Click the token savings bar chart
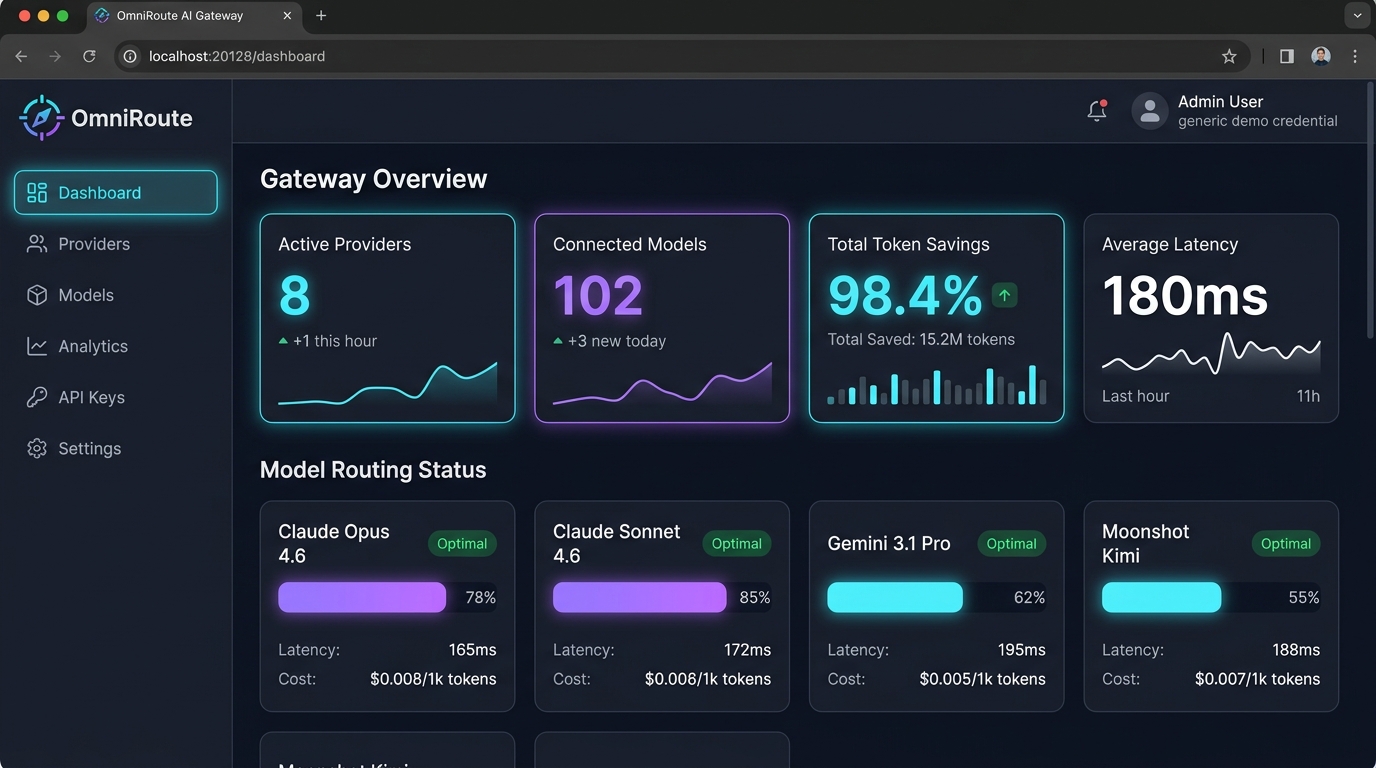The width and height of the screenshot is (1376, 768). [x=936, y=384]
